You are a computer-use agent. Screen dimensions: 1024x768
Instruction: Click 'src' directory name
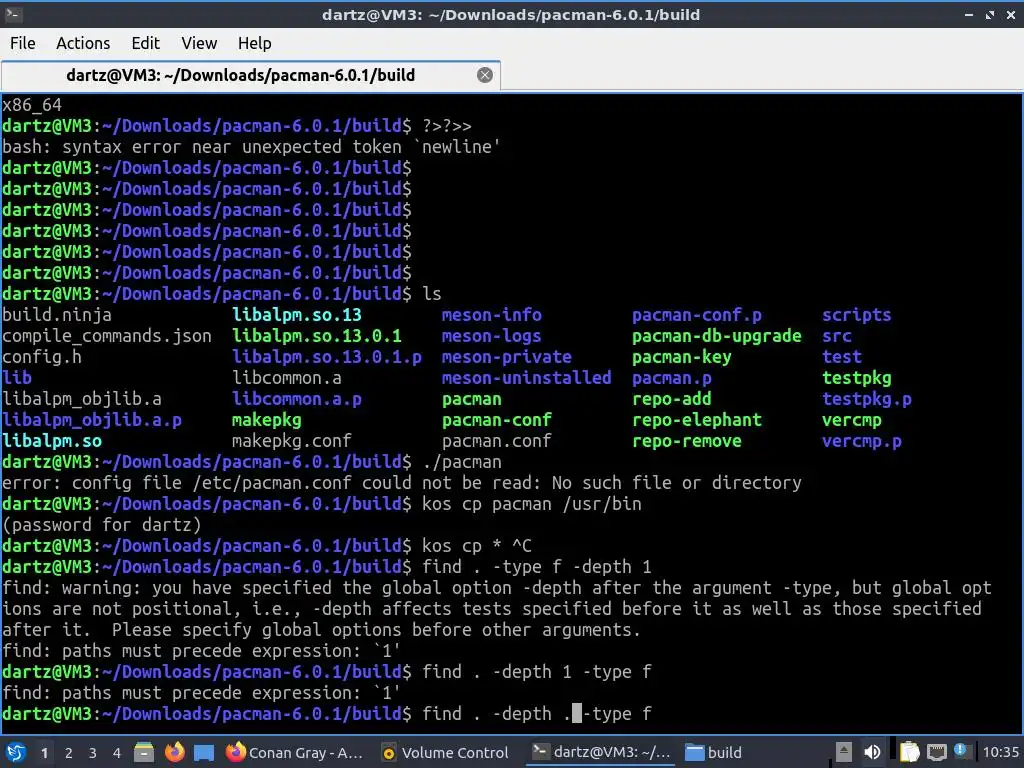(x=837, y=336)
